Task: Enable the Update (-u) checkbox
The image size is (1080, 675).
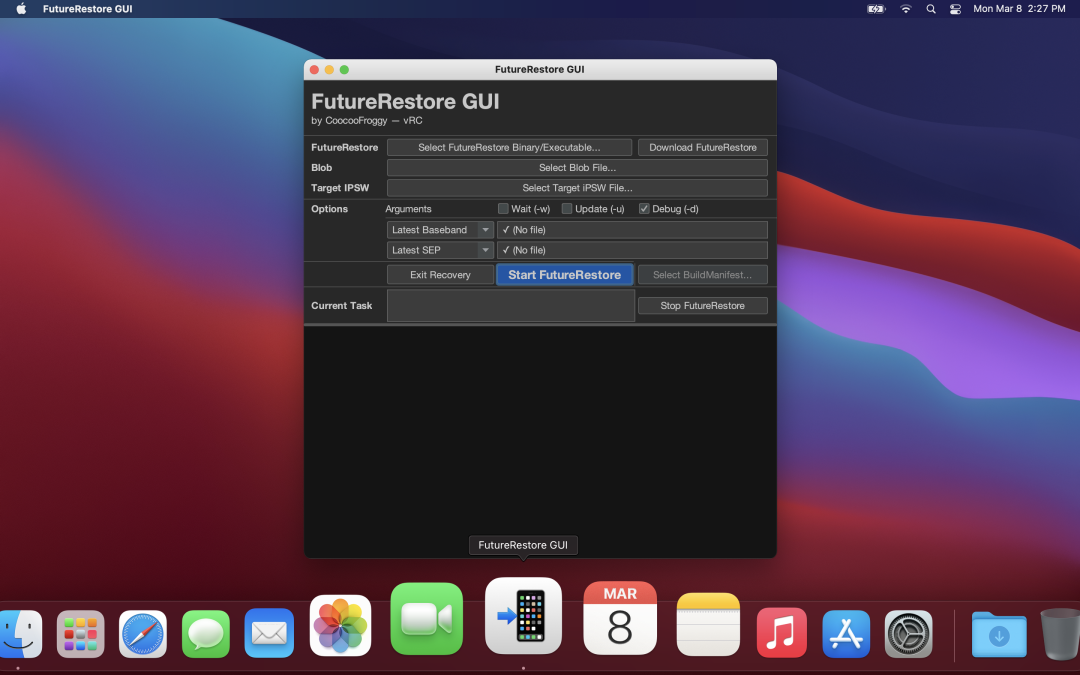Action: pyautogui.click(x=567, y=209)
